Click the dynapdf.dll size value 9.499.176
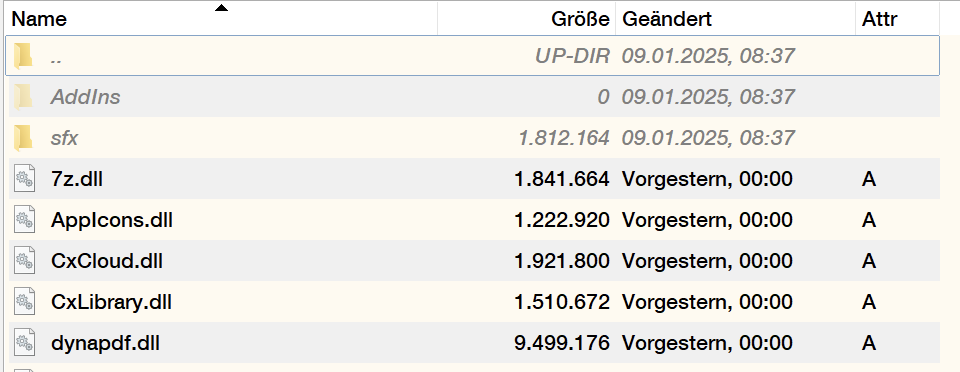The width and height of the screenshot is (960, 372). pyautogui.click(x=562, y=343)
